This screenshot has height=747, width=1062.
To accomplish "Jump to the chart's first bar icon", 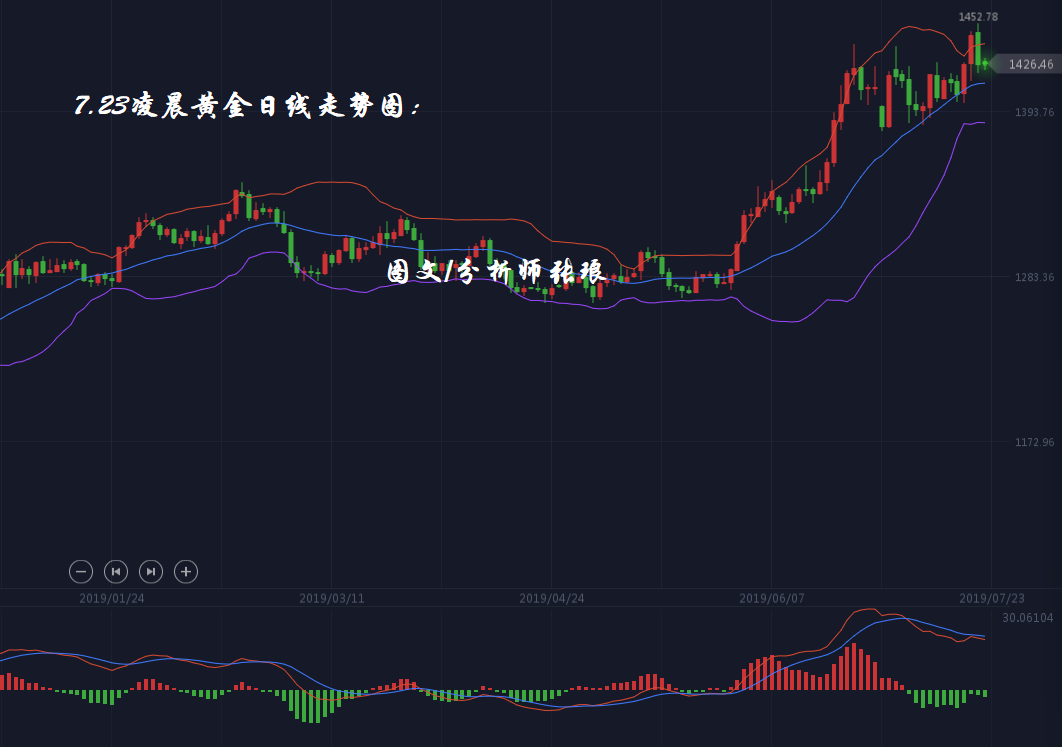I will (x=116, y=572).
